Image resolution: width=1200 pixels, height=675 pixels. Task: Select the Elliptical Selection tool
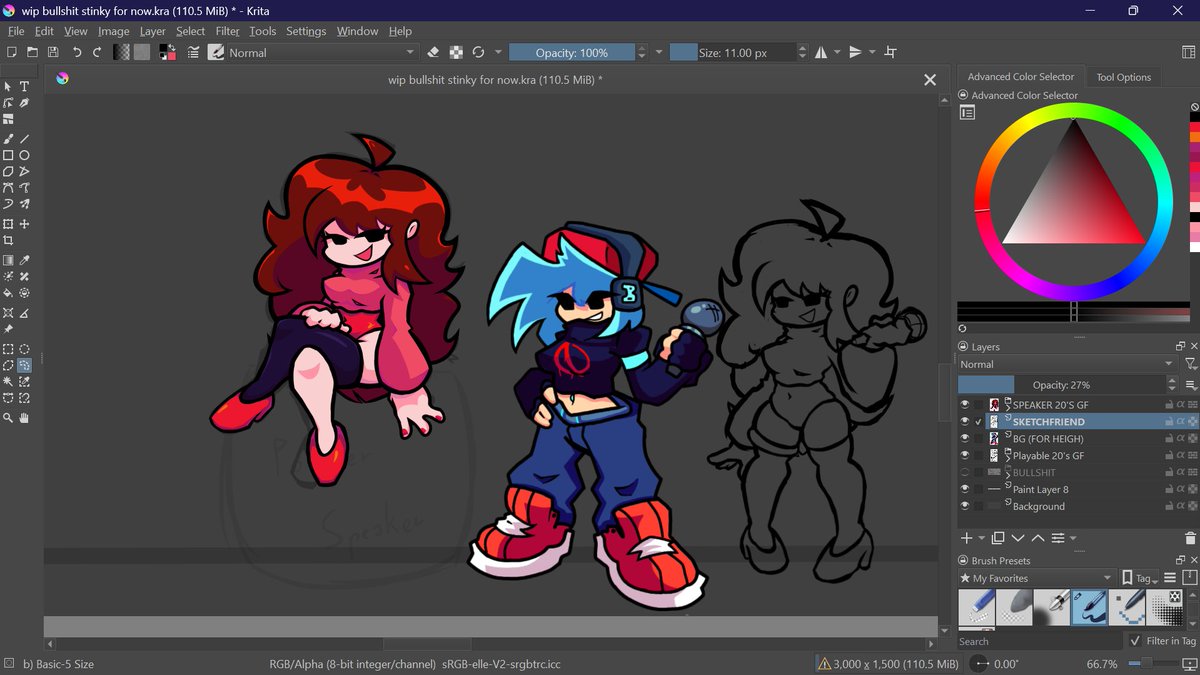click(x=24, y=349)
